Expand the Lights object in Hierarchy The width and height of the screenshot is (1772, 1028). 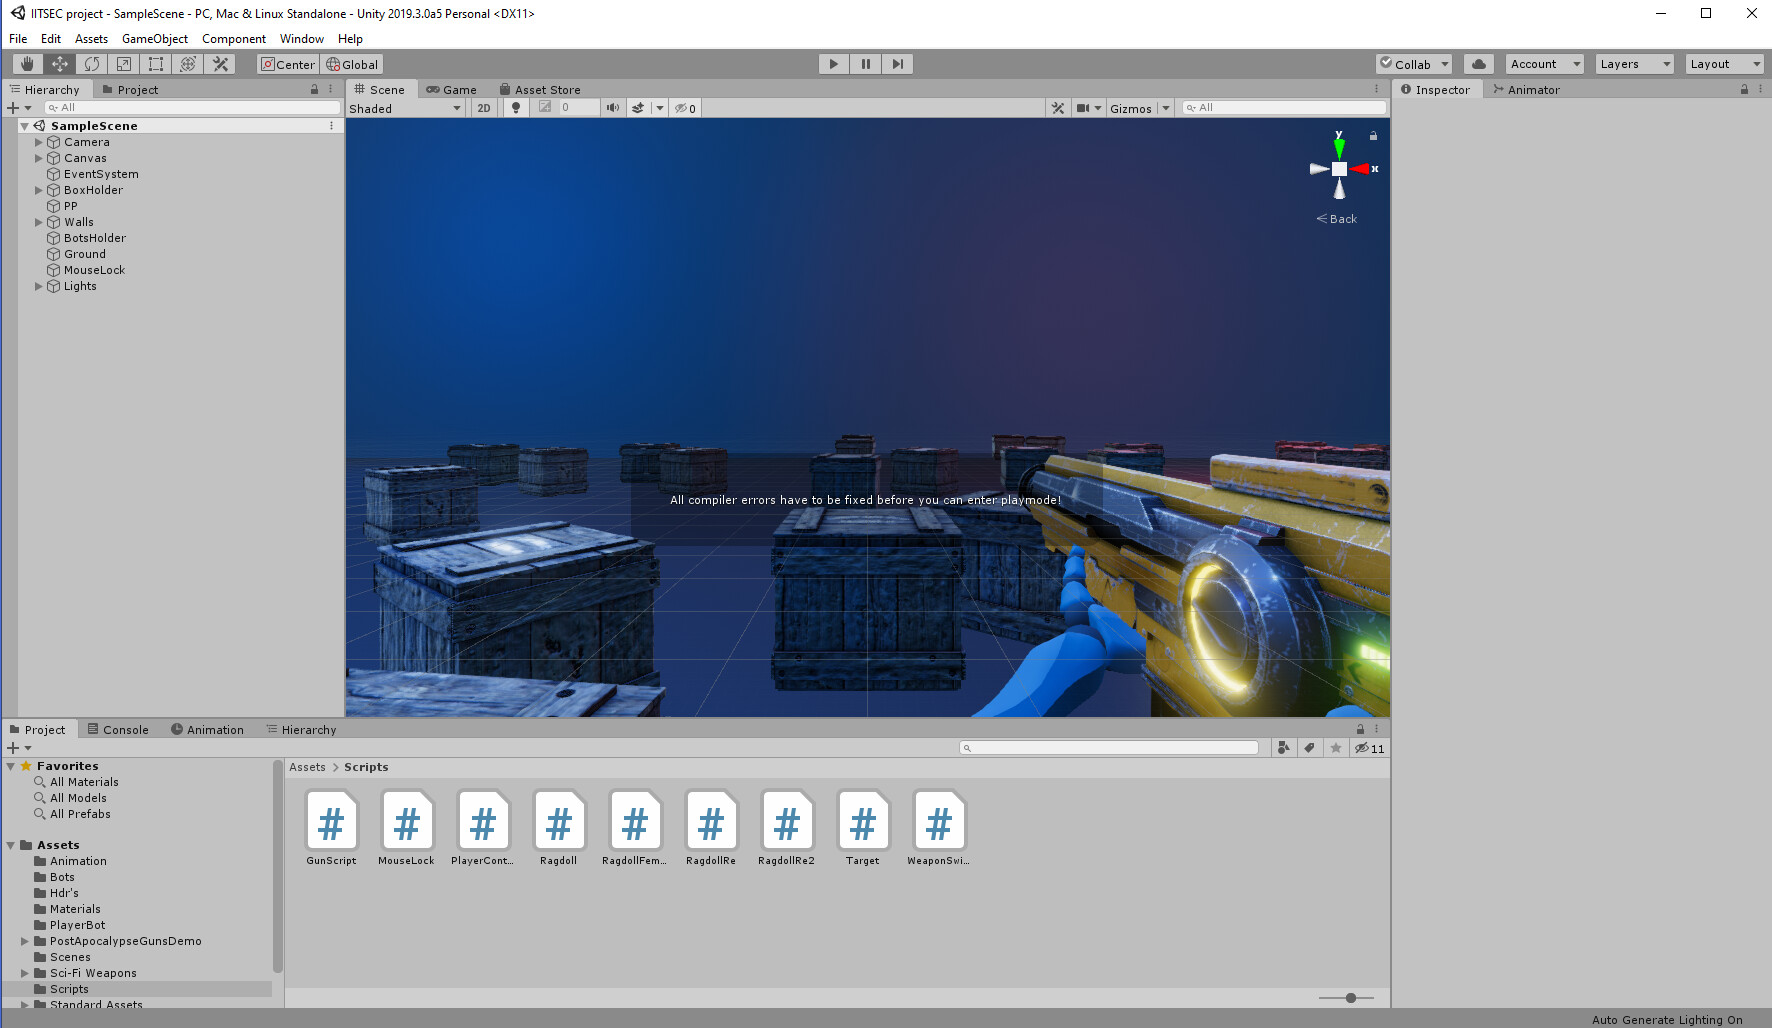(39, 286)
